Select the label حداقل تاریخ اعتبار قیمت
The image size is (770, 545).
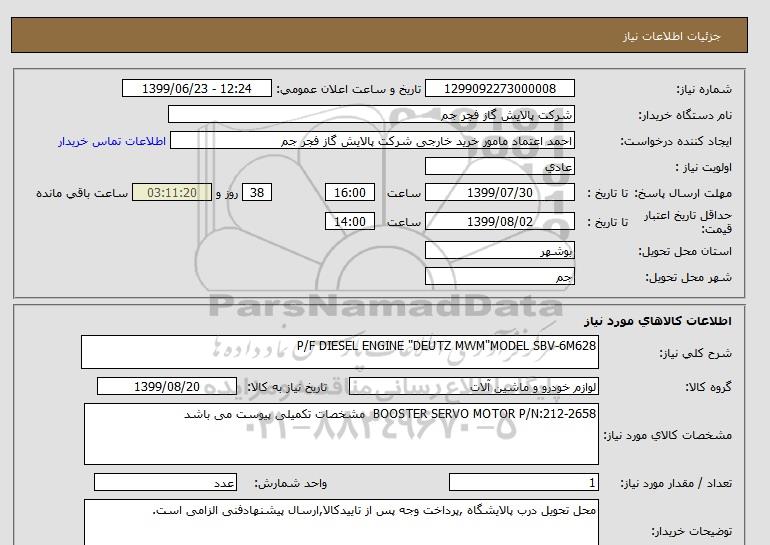click(x=688, y=222)
